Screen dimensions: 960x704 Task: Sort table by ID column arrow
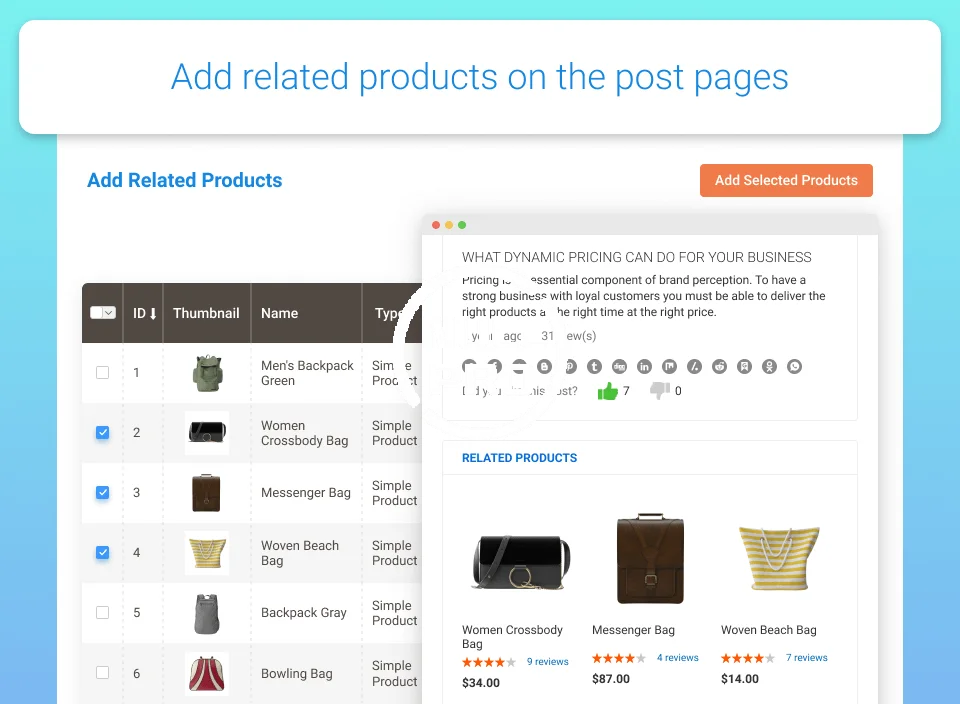click(x=153, y=314)
